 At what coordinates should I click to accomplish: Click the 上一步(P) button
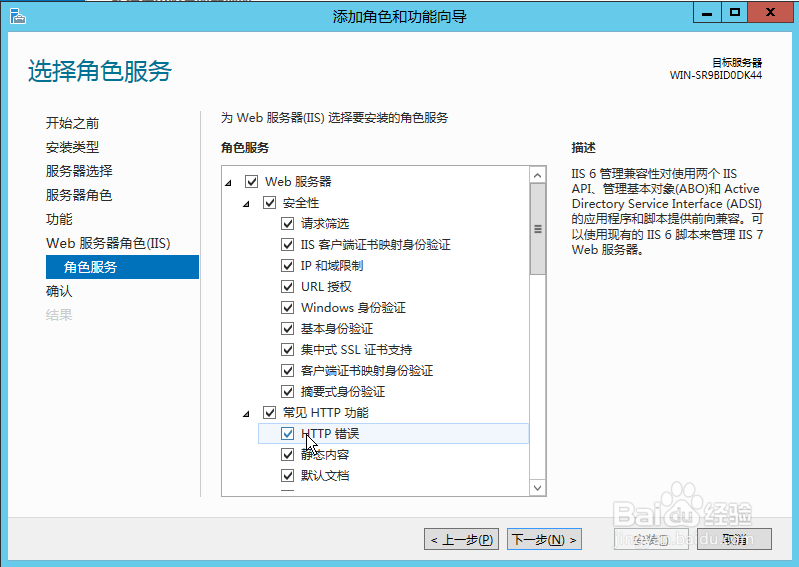click(x=462, y=539)
